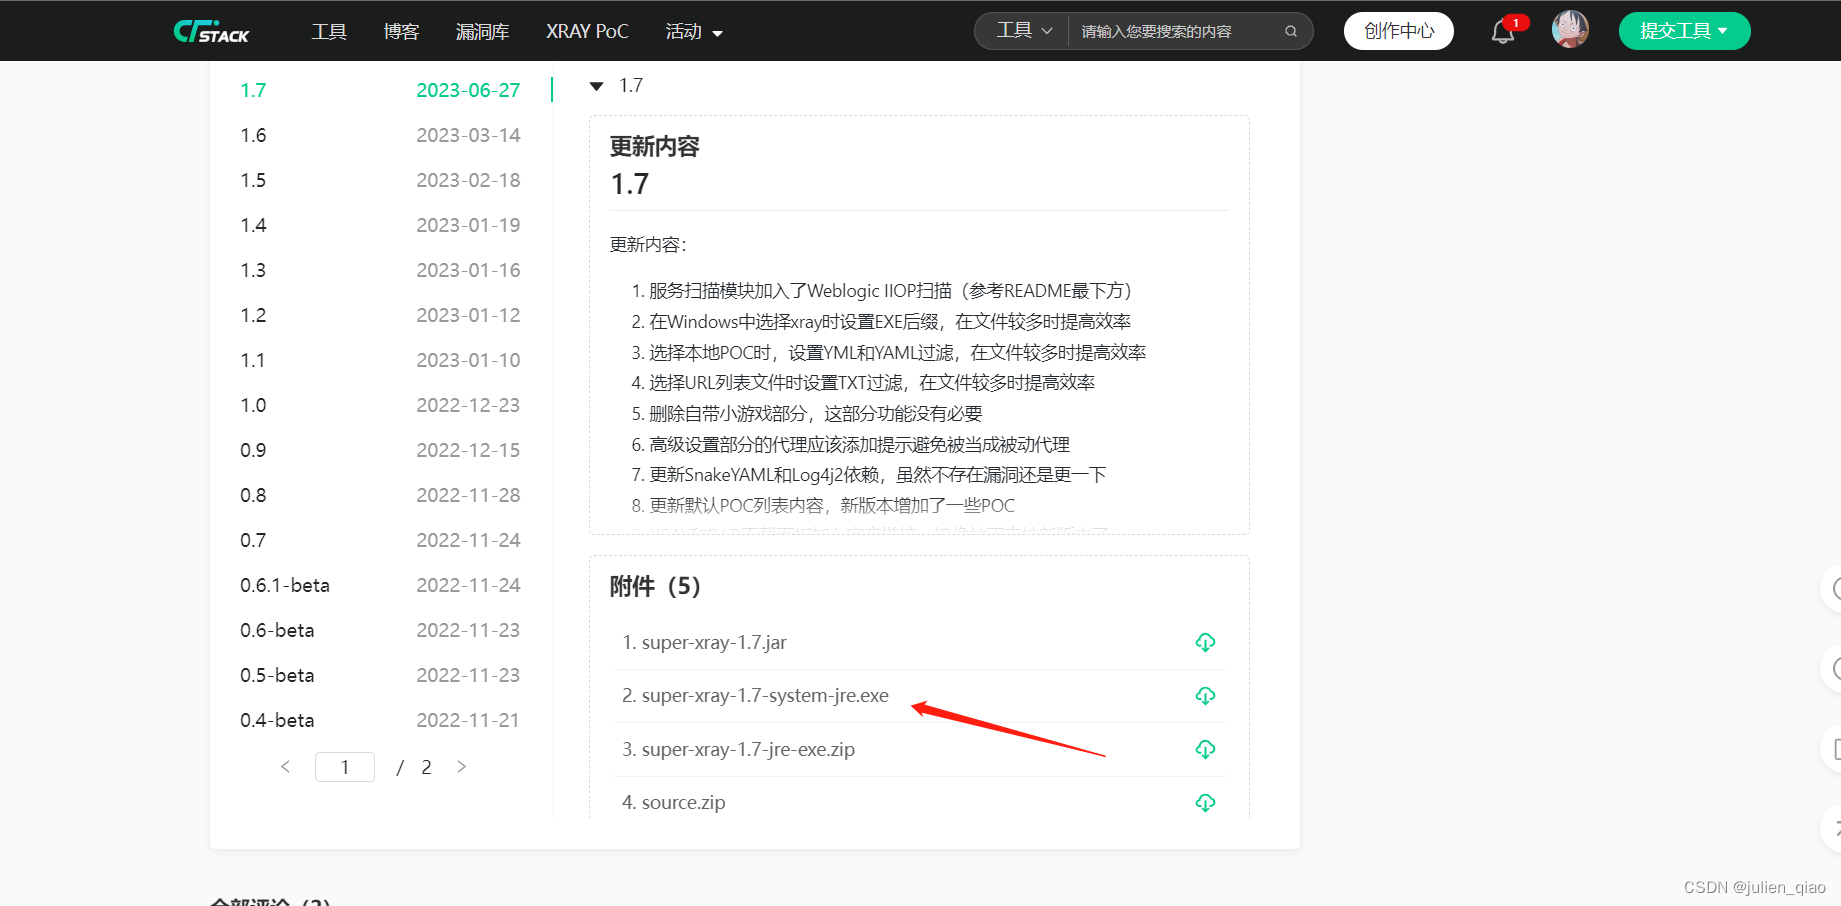Select version 1.6 dated 2023-03-14
Screen dimensions: 1841x906
tap(380, 135)
